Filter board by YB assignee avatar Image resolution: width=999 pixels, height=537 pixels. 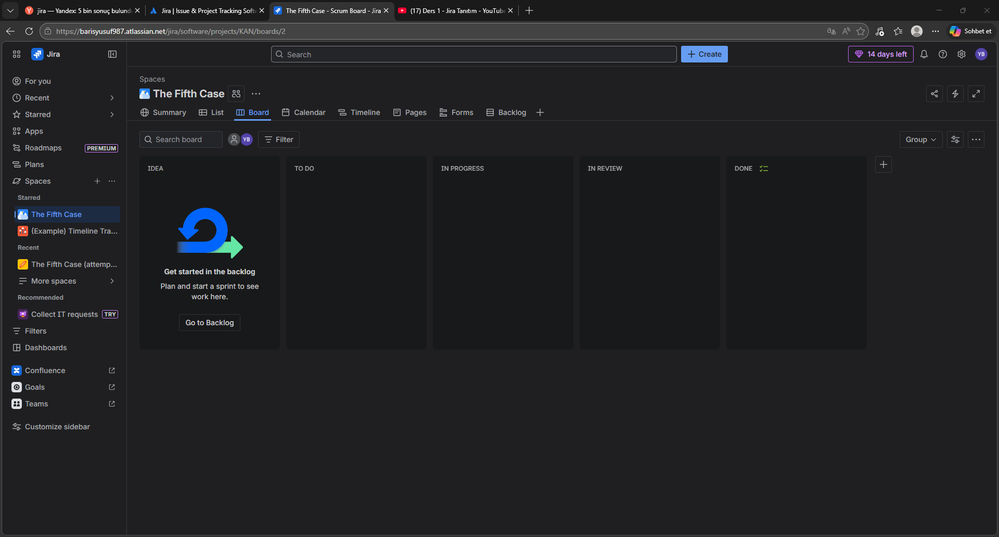click(247, 140)
